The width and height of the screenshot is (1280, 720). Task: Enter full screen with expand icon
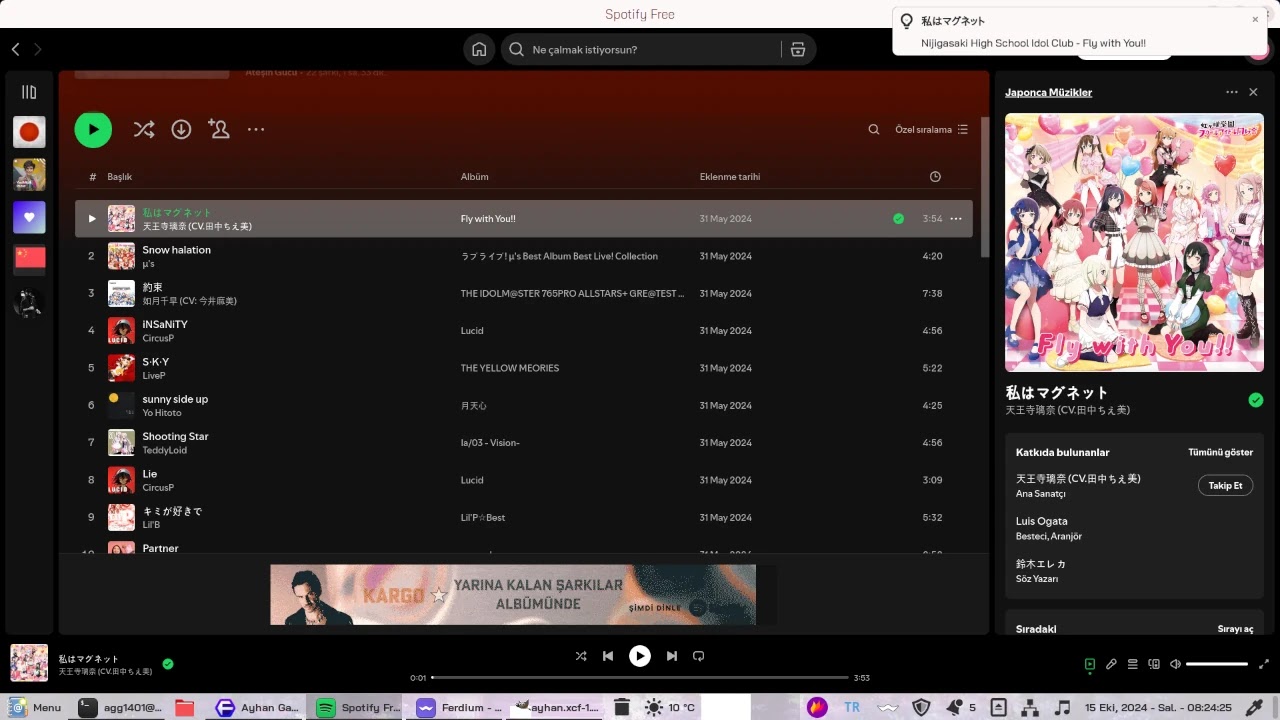click(1264, 664)
